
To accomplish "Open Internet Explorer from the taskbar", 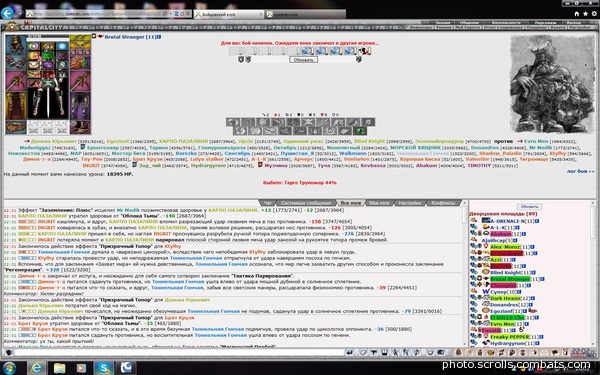I will pos(37,368).
